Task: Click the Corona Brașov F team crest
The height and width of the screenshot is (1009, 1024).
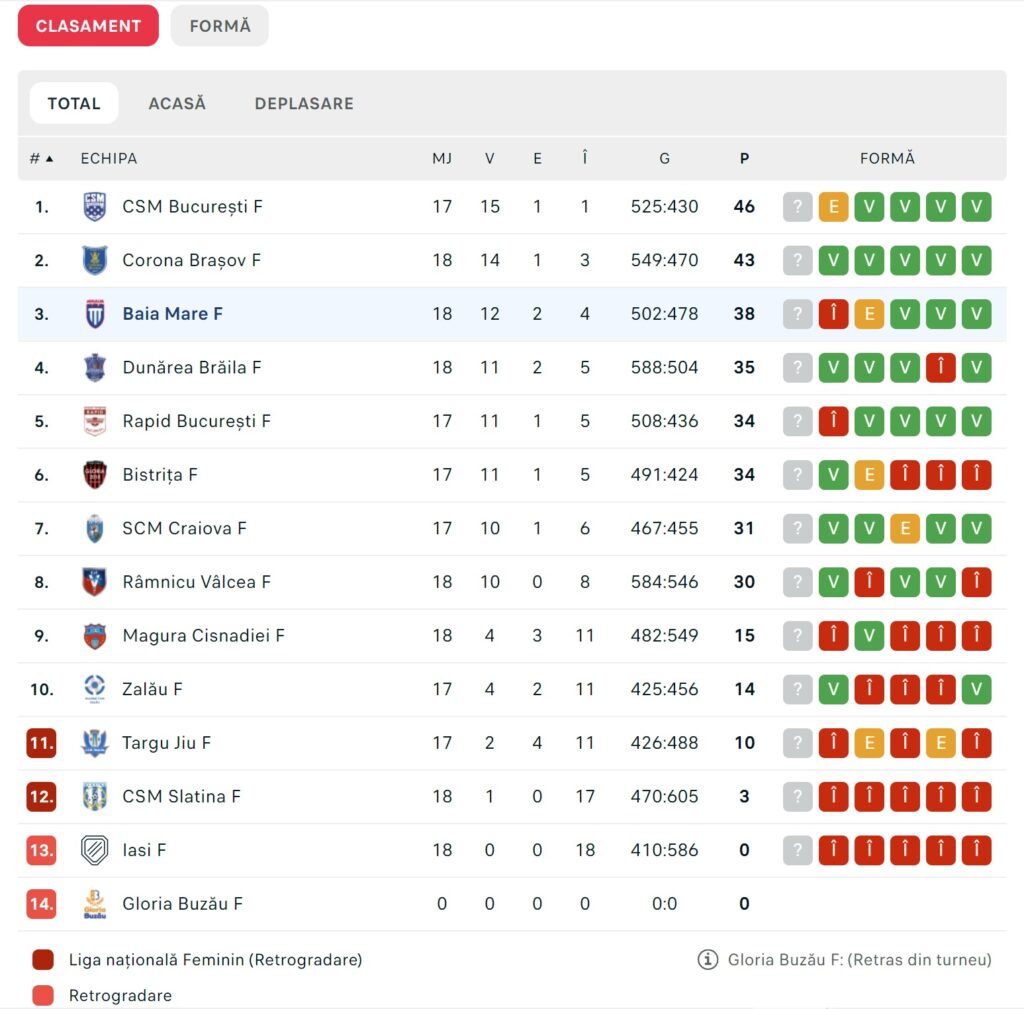Action: click(94, 261)
